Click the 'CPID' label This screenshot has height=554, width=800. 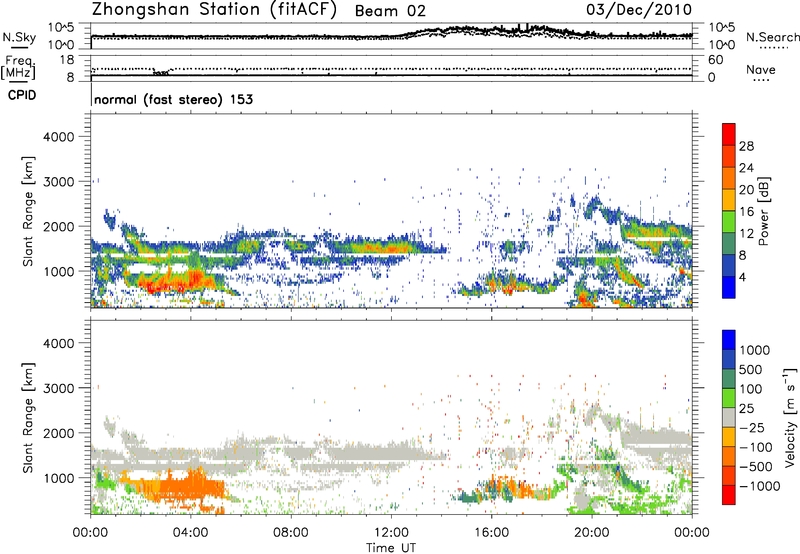[22, 95]
